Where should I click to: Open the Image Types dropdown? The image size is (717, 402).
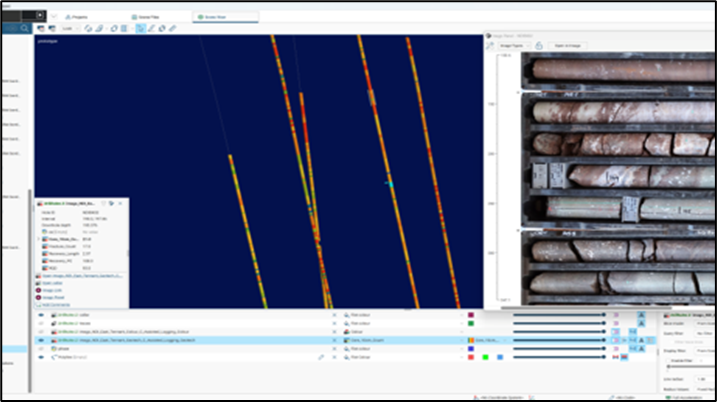[x=514, y=46]
